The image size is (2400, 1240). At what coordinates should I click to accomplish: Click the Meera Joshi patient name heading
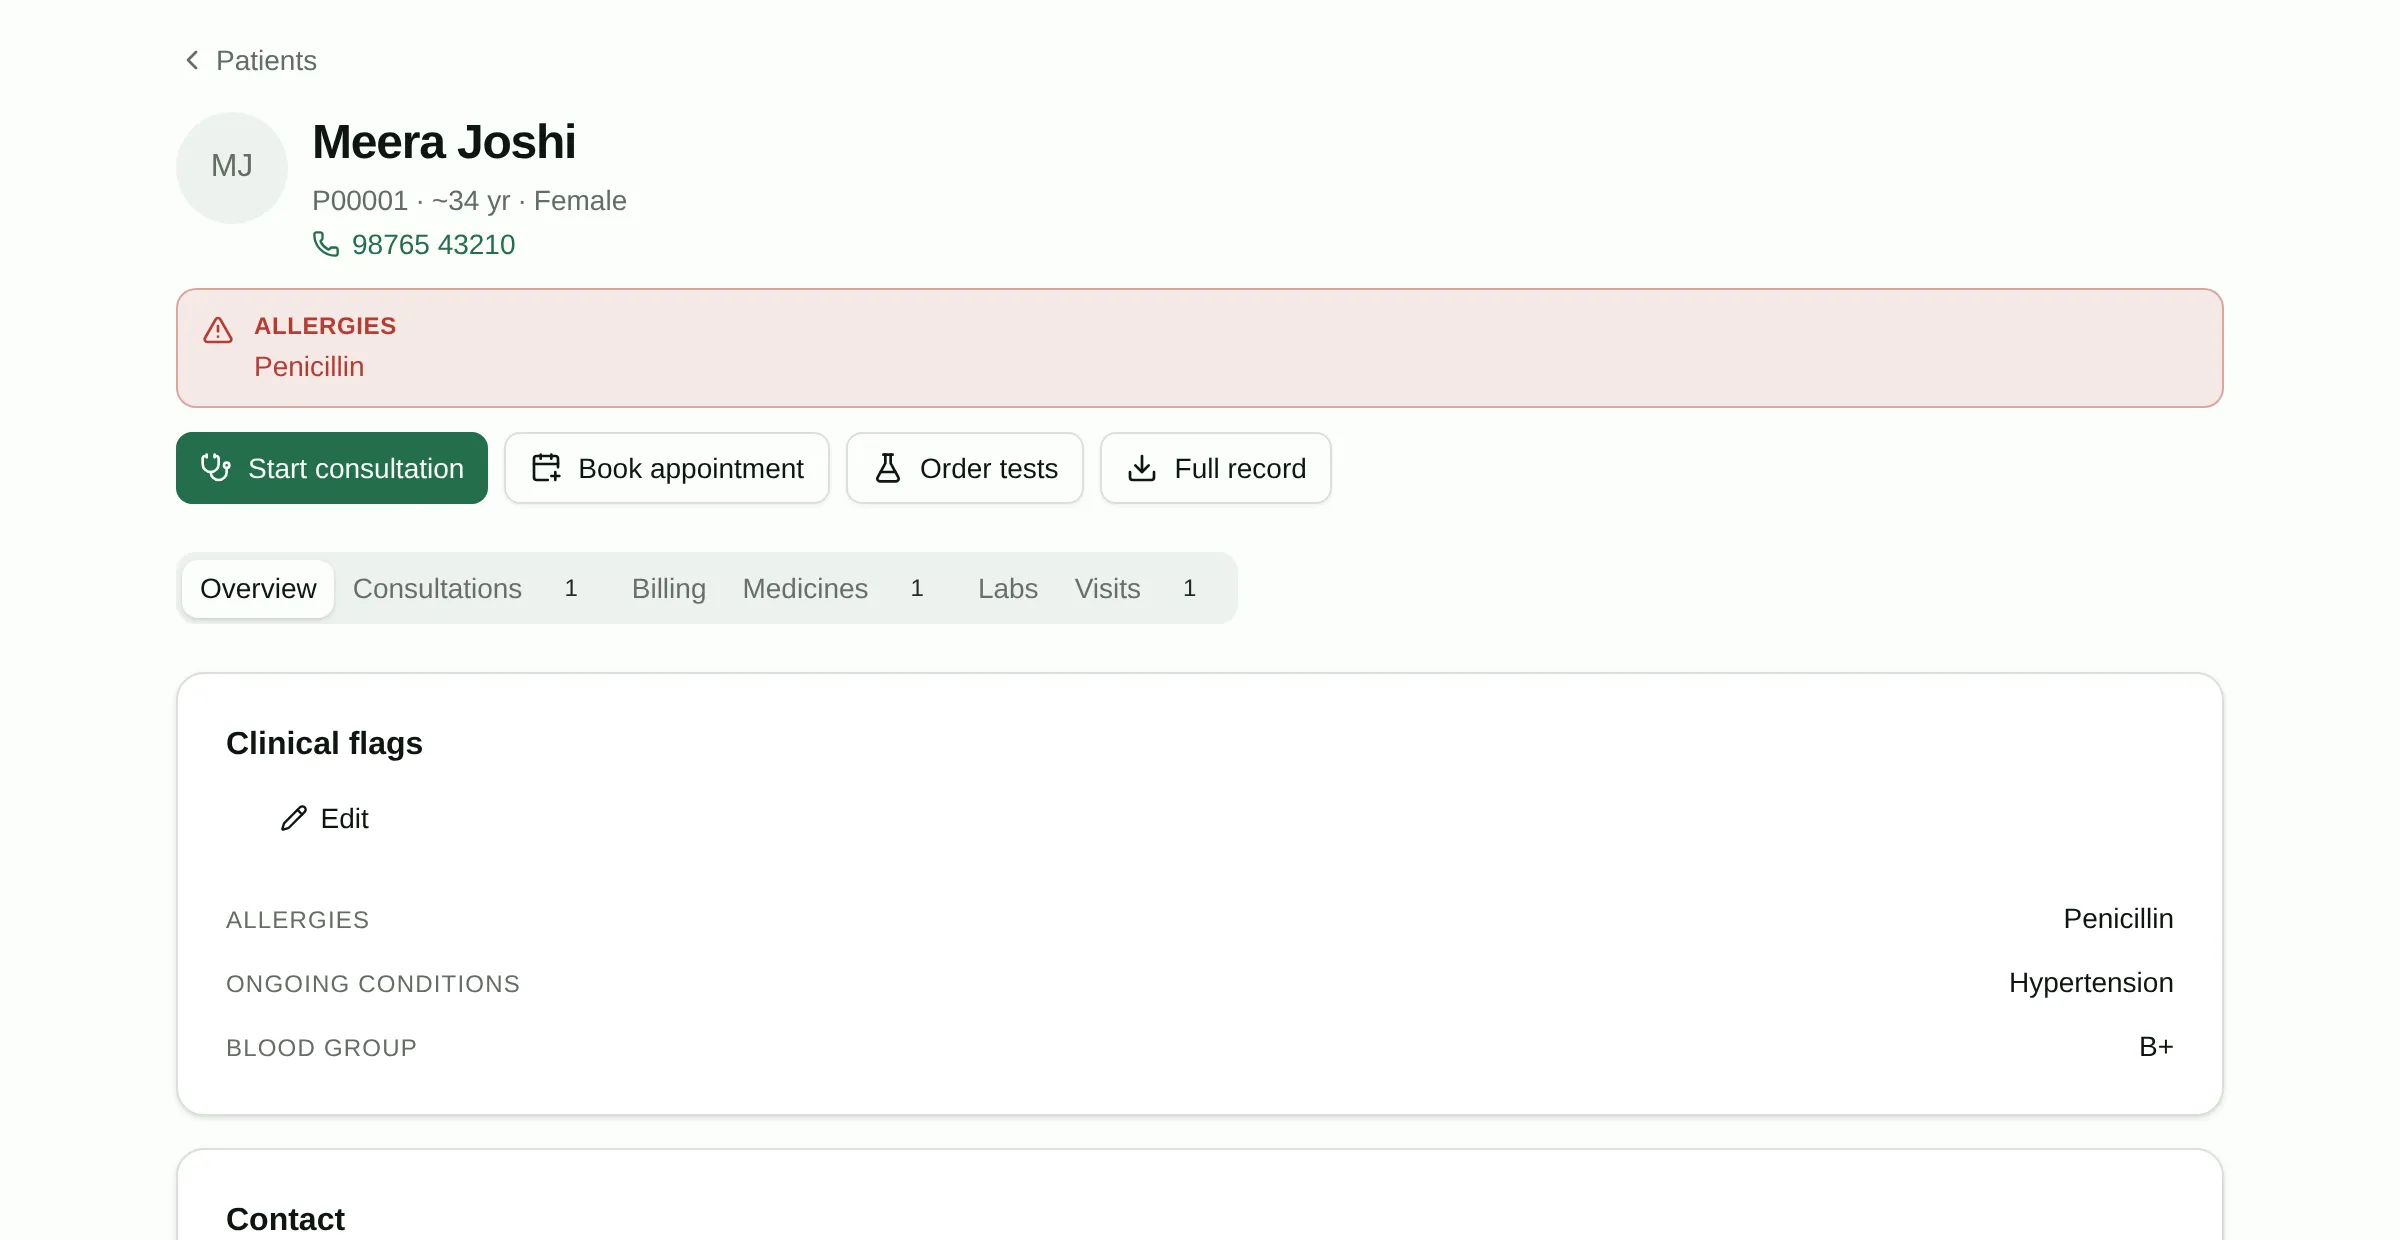click(x=444, y=142)
